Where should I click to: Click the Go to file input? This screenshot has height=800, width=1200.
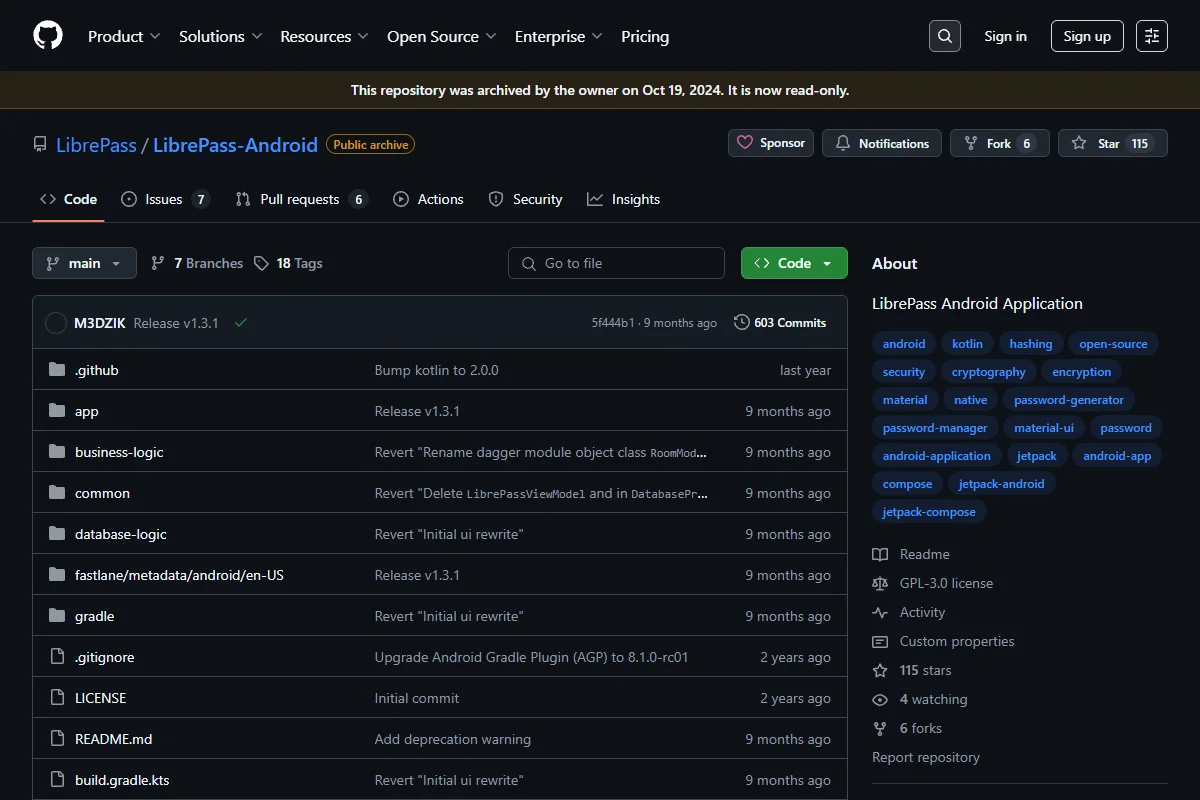pos(616,263)
